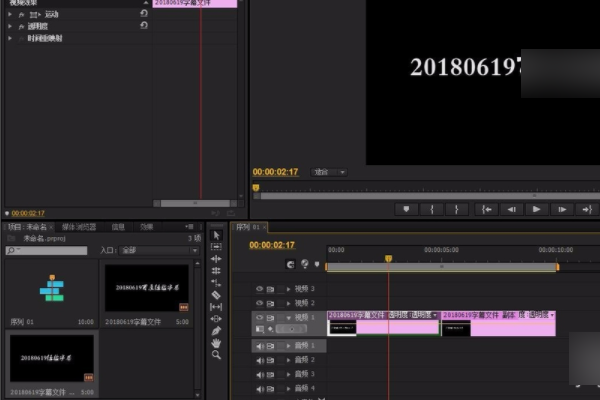Add marker in Program monitor controls

point(406,209)
